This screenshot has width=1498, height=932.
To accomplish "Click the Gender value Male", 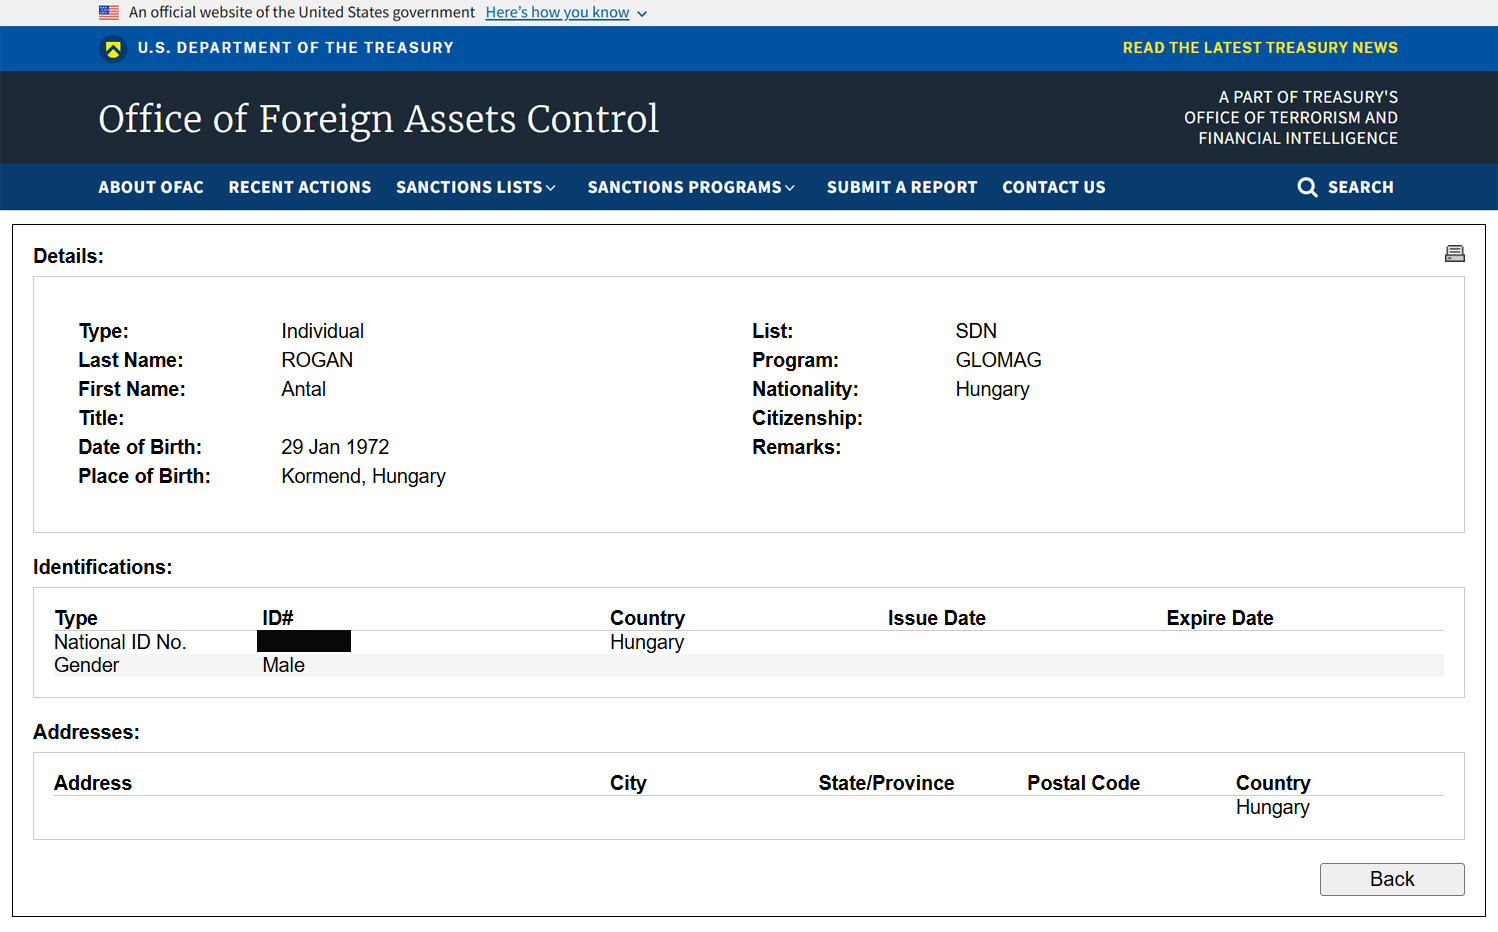I will point(283,665).
